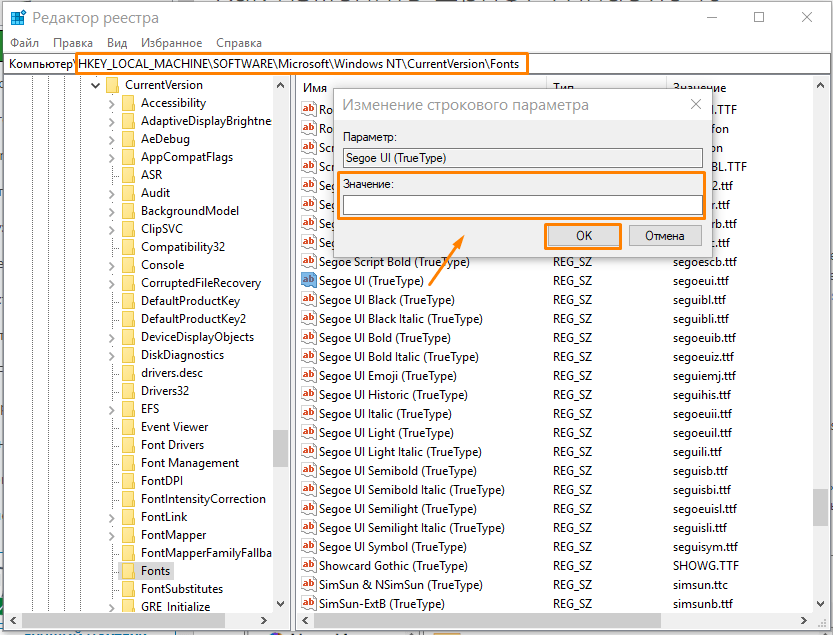Click the Значение input field

pos(523,205)
